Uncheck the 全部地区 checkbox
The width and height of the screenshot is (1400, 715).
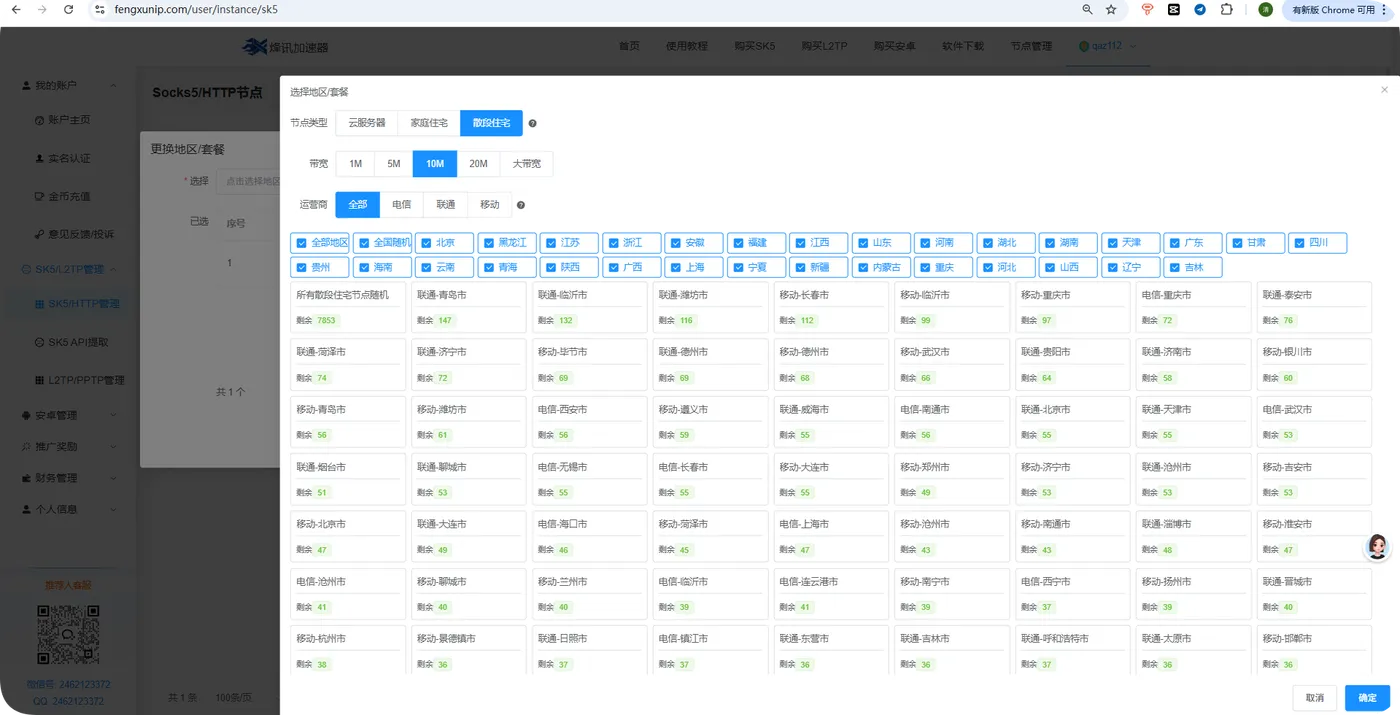302,243
